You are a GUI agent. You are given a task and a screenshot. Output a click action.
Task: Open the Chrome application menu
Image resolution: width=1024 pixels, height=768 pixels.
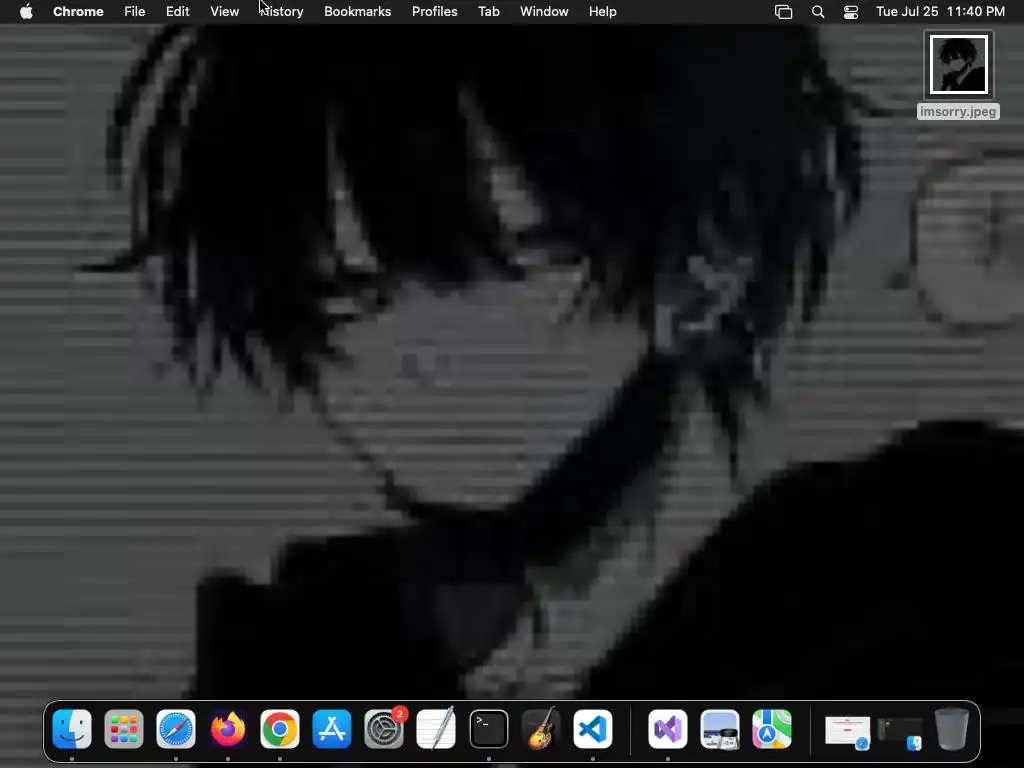[x=78, y=12]
